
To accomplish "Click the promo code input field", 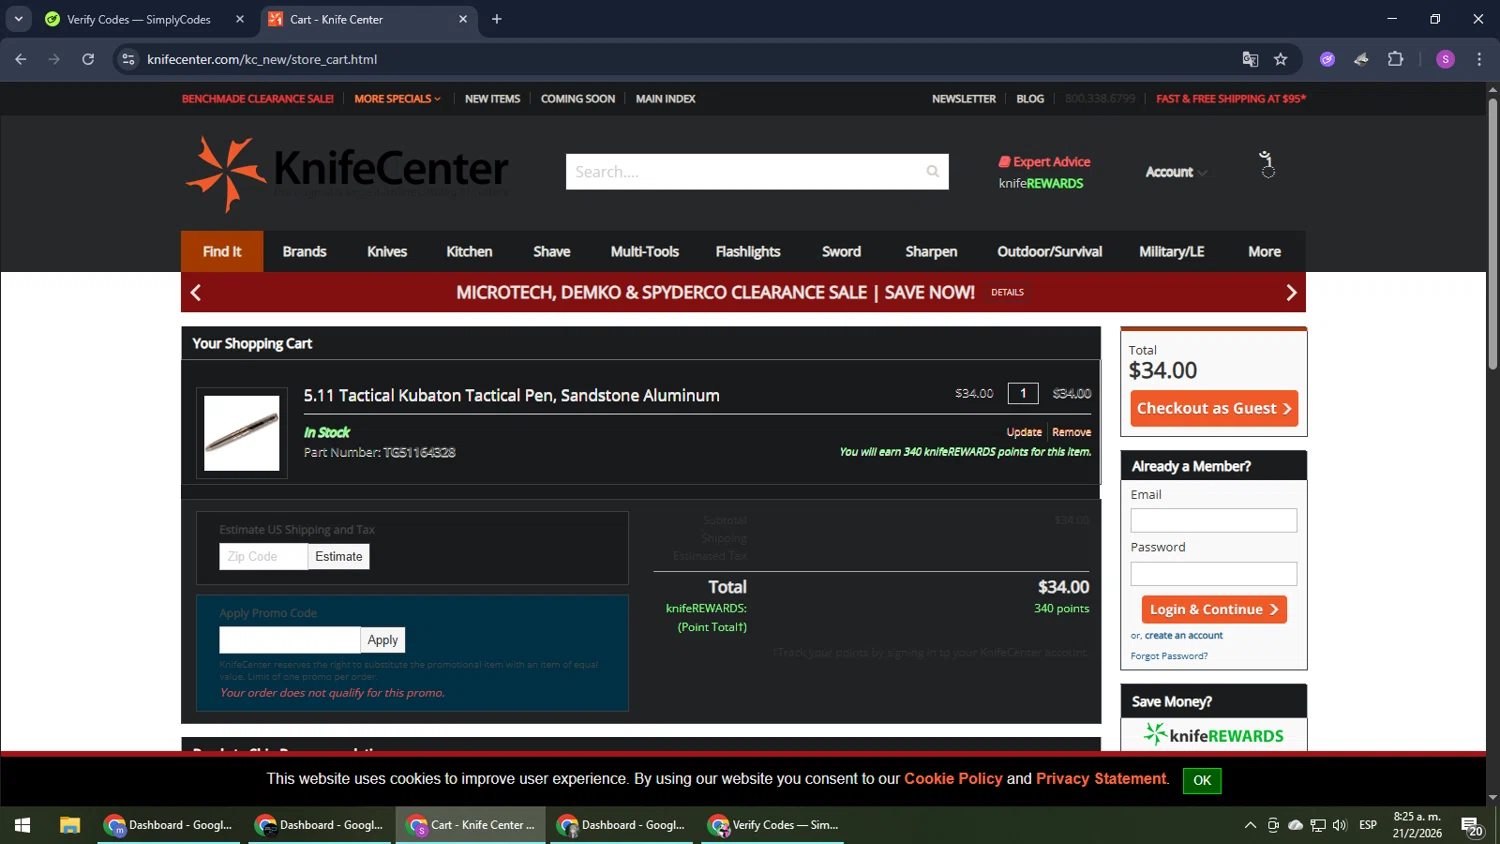I will pos(290,640).
